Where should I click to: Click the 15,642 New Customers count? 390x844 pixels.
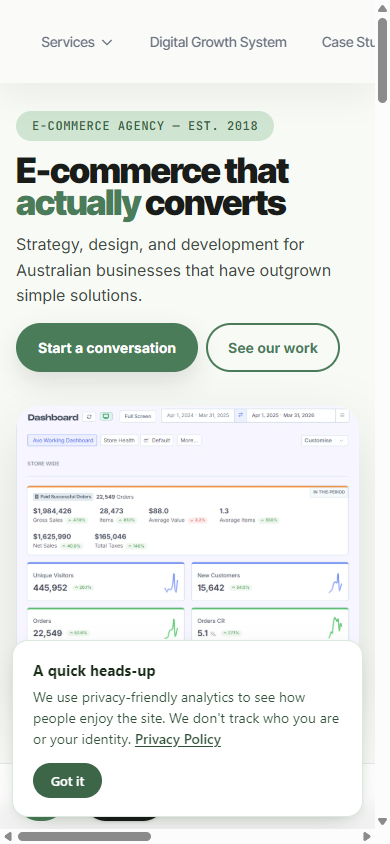(211, 588)
